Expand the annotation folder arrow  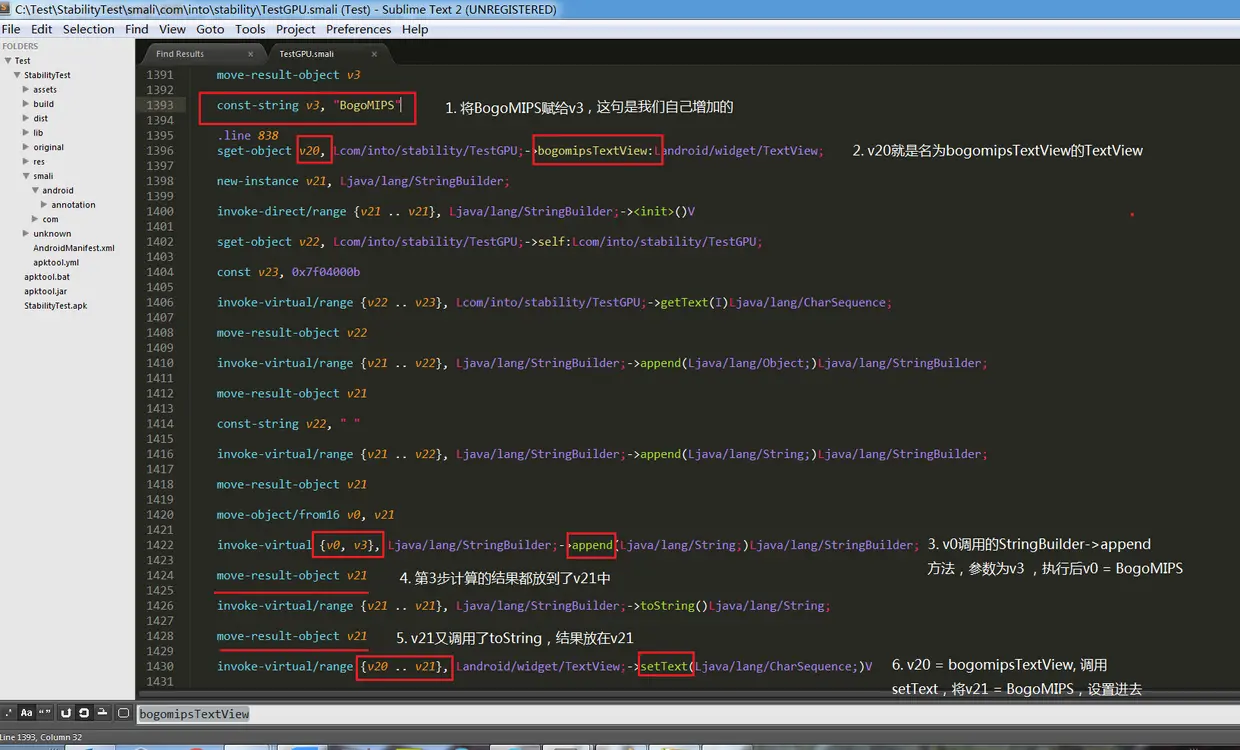pyautogui.click(x=44, y=205)
